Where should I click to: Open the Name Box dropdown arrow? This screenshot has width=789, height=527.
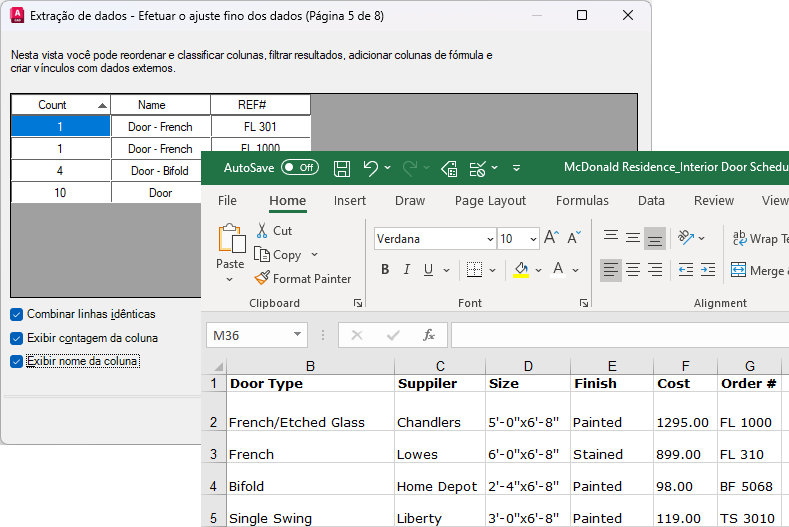[298, 335]
